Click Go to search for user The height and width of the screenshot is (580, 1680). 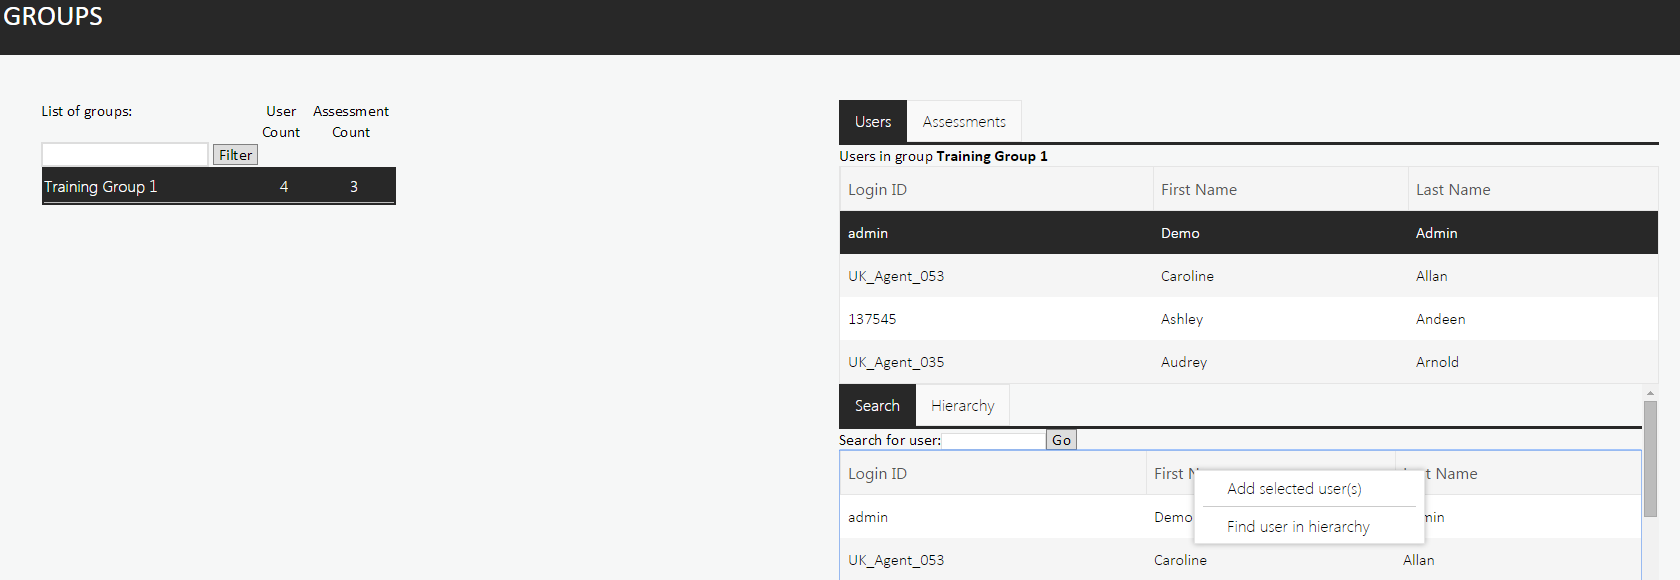pos(1061,440)
